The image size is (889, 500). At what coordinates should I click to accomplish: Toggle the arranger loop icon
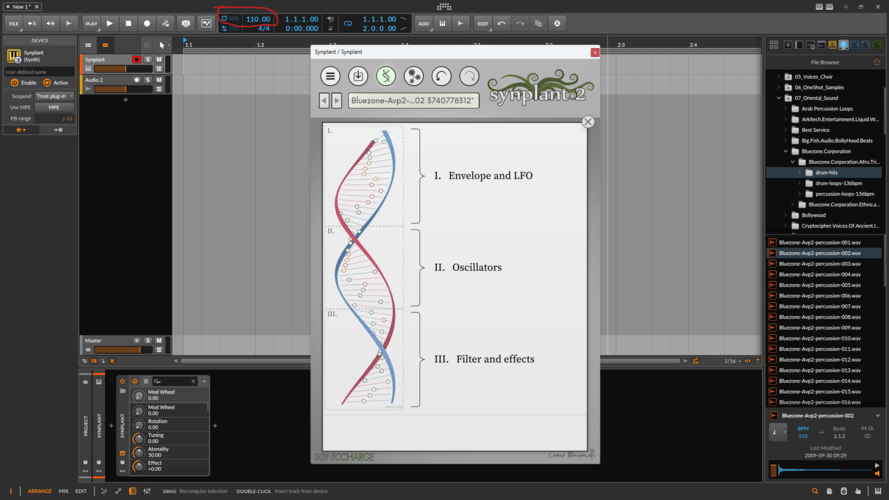coord(348,24)
